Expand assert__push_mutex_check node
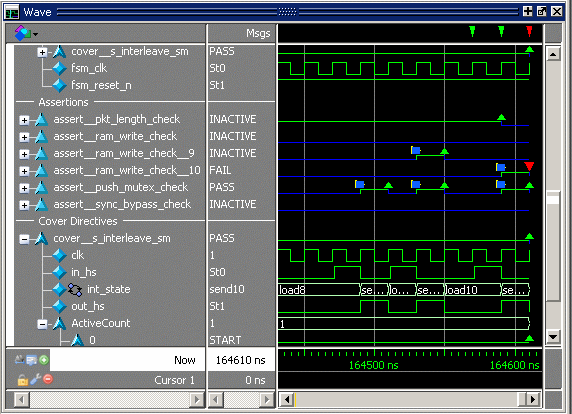This screenshot has height=414, width=572. [x=24, y=188]
